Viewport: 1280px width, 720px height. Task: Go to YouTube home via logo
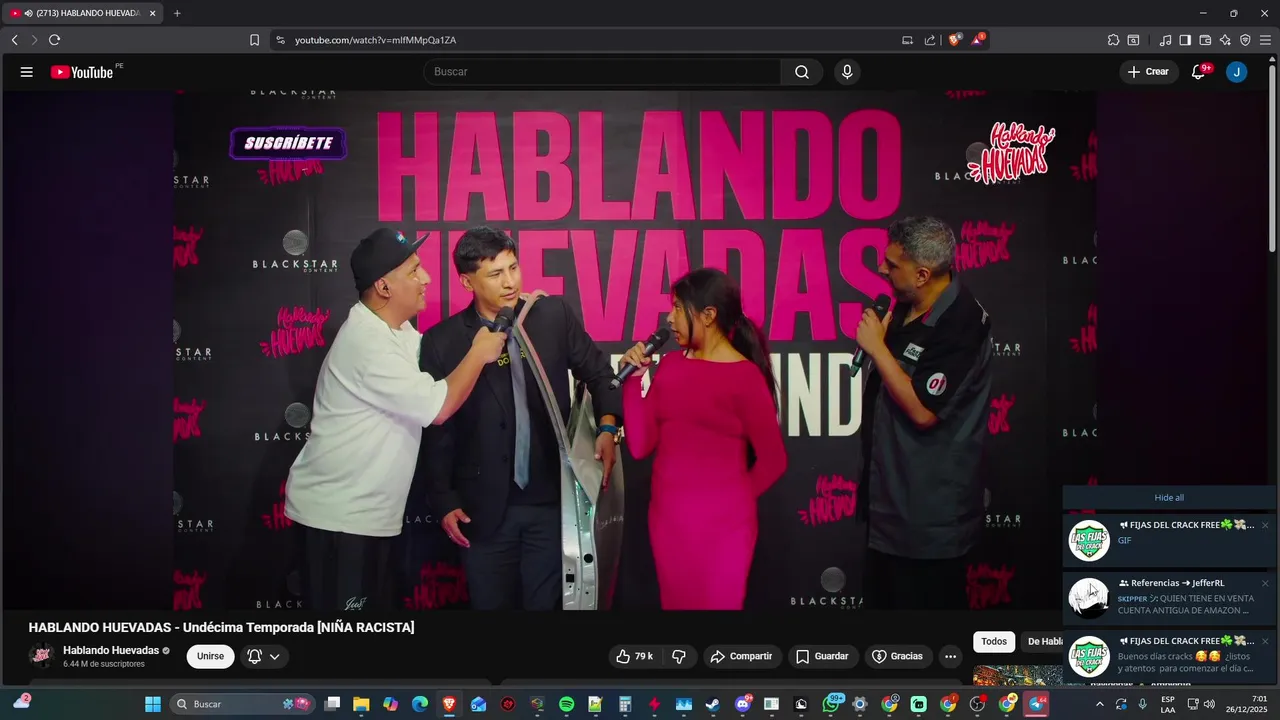82,72
